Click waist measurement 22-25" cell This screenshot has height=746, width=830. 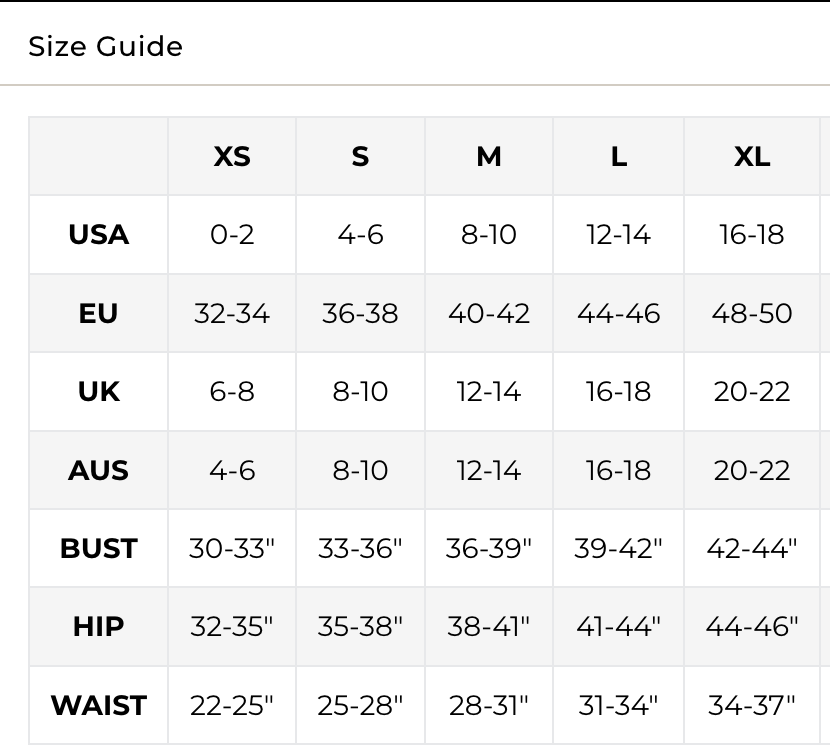coord(232,705)
